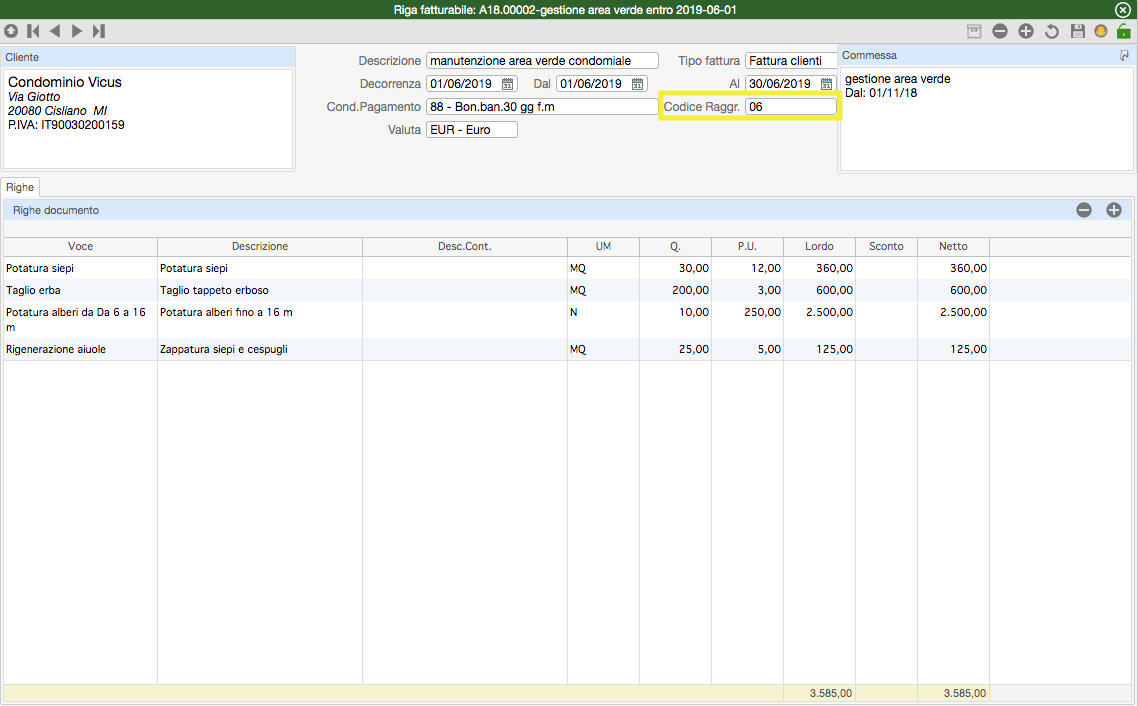Click the Netto column header
Screen dimensions: 1138x706
click(953, 247)
